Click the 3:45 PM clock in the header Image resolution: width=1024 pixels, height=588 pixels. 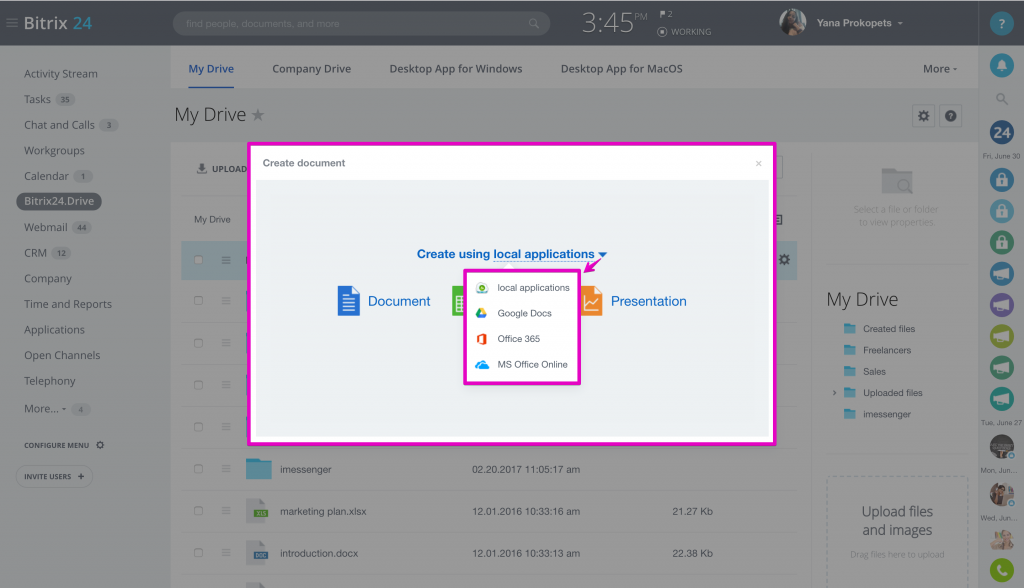pos(614,23)
